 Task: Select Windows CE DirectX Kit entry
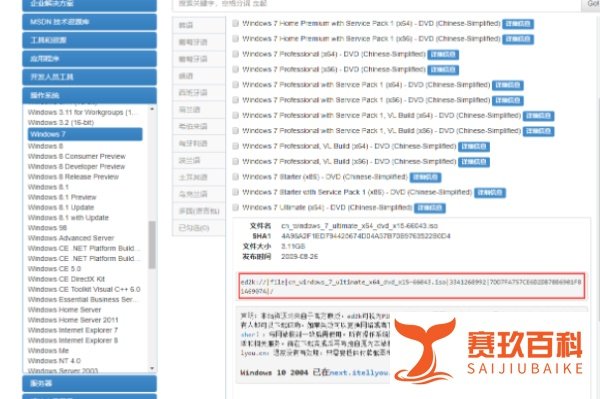[66, 279]
